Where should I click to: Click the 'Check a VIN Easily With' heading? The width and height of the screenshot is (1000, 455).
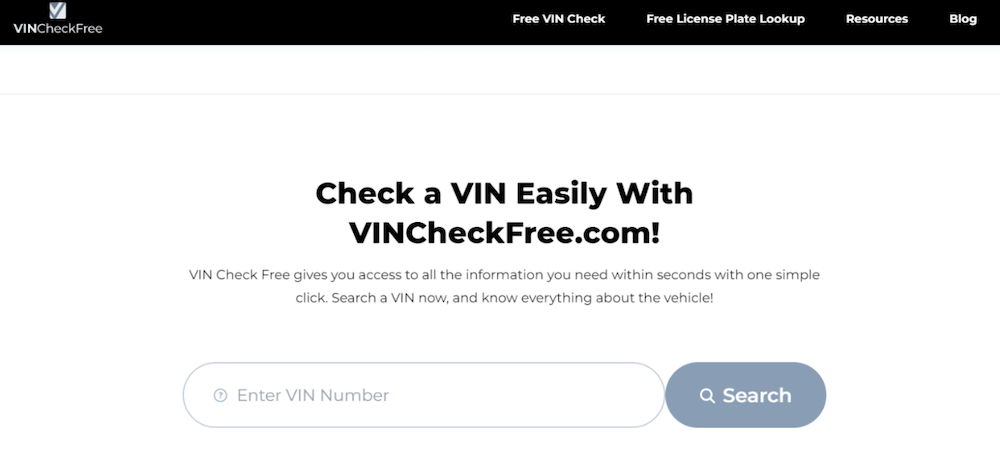pos(504,193)
